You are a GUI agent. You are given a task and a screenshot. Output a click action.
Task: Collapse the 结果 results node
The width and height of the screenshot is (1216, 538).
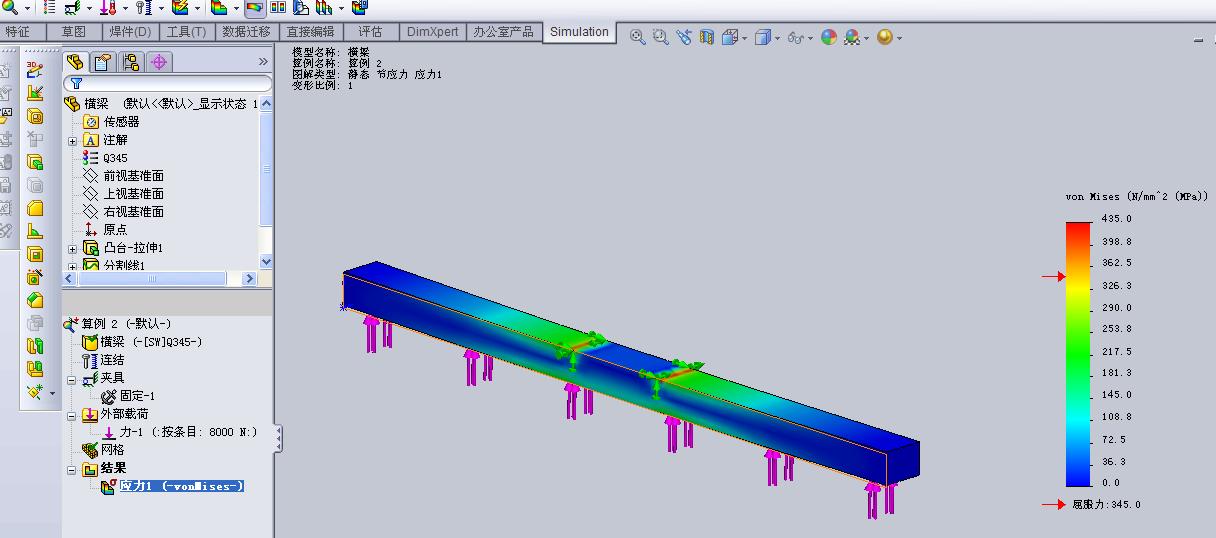(72, 470)
